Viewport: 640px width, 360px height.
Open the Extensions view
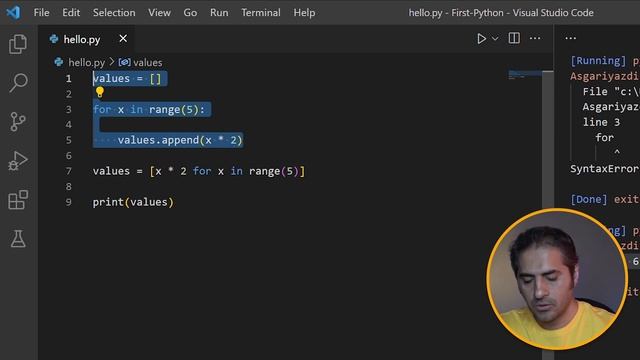click(18, 200)
